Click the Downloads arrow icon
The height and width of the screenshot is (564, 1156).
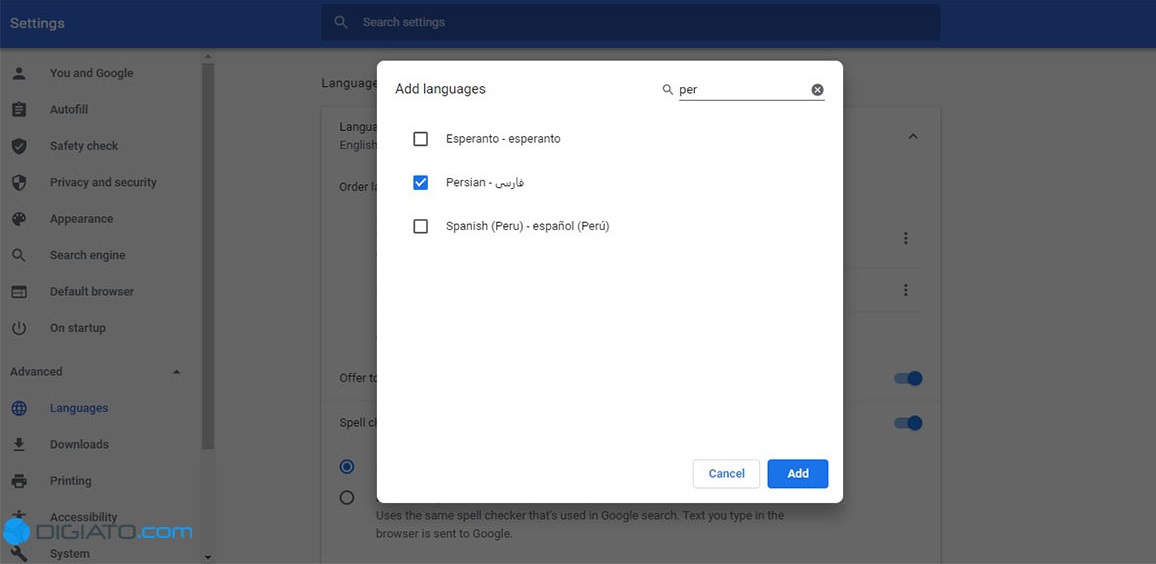(19, 444)
